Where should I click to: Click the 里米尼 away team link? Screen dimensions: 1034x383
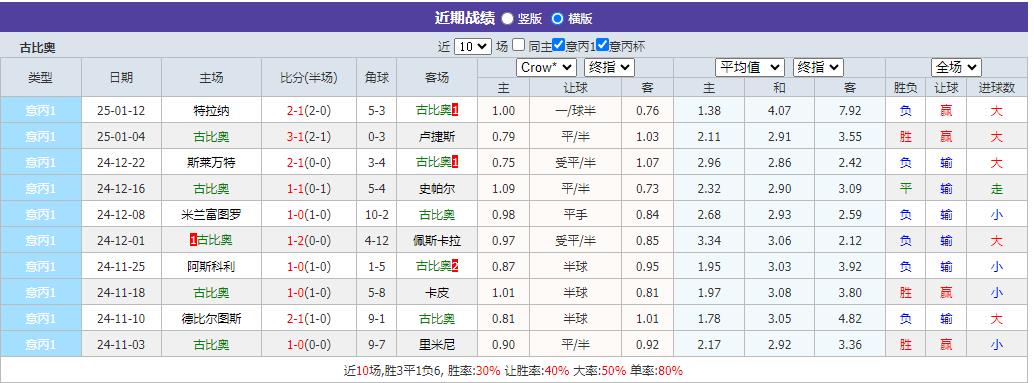point(437,345)
